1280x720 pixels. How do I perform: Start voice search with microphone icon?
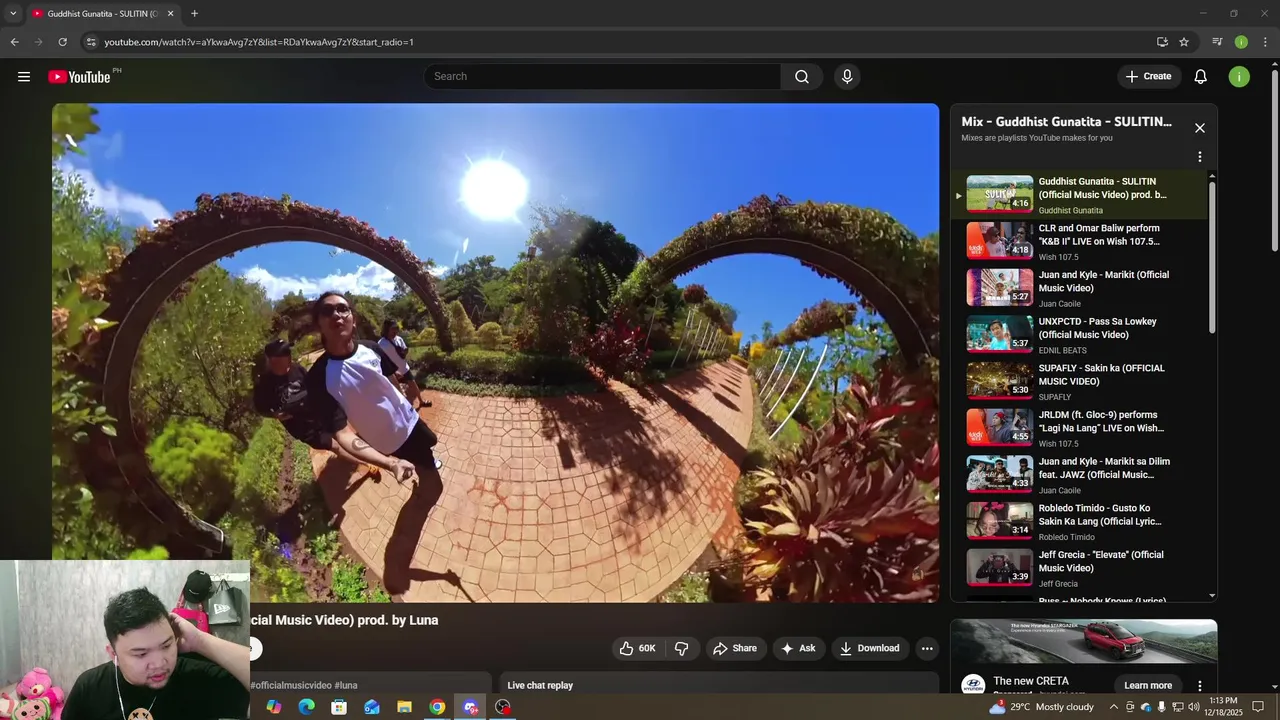(x=847, y=77)
